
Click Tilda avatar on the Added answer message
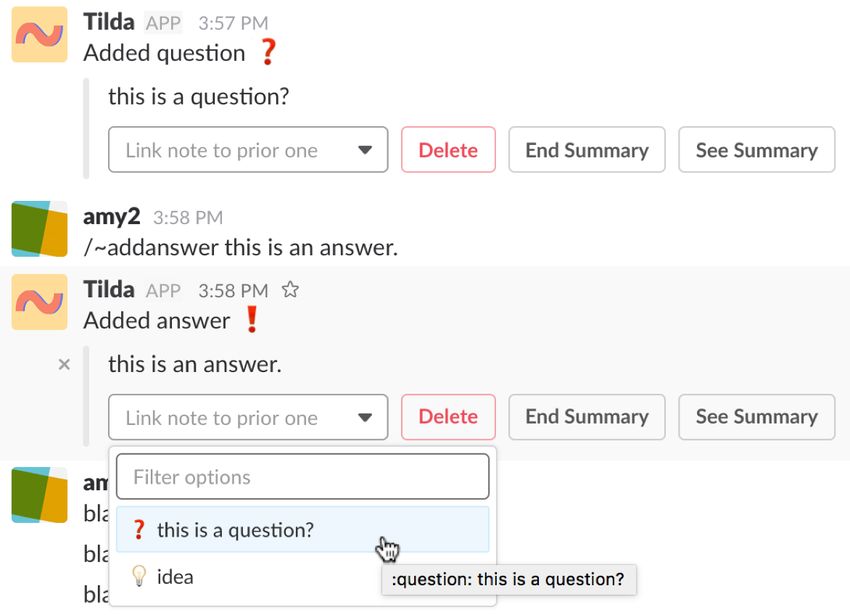tap(40, 302)
